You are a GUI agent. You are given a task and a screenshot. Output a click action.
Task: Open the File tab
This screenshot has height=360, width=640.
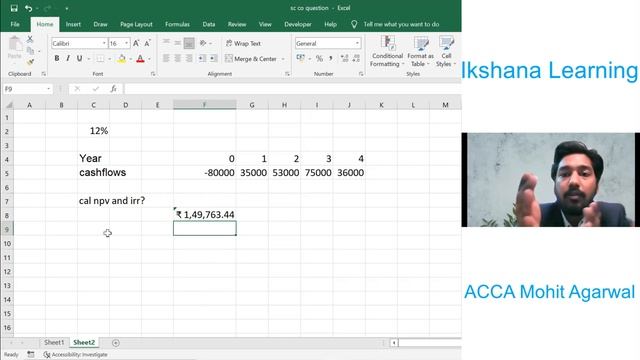click(x=15, y=24)
